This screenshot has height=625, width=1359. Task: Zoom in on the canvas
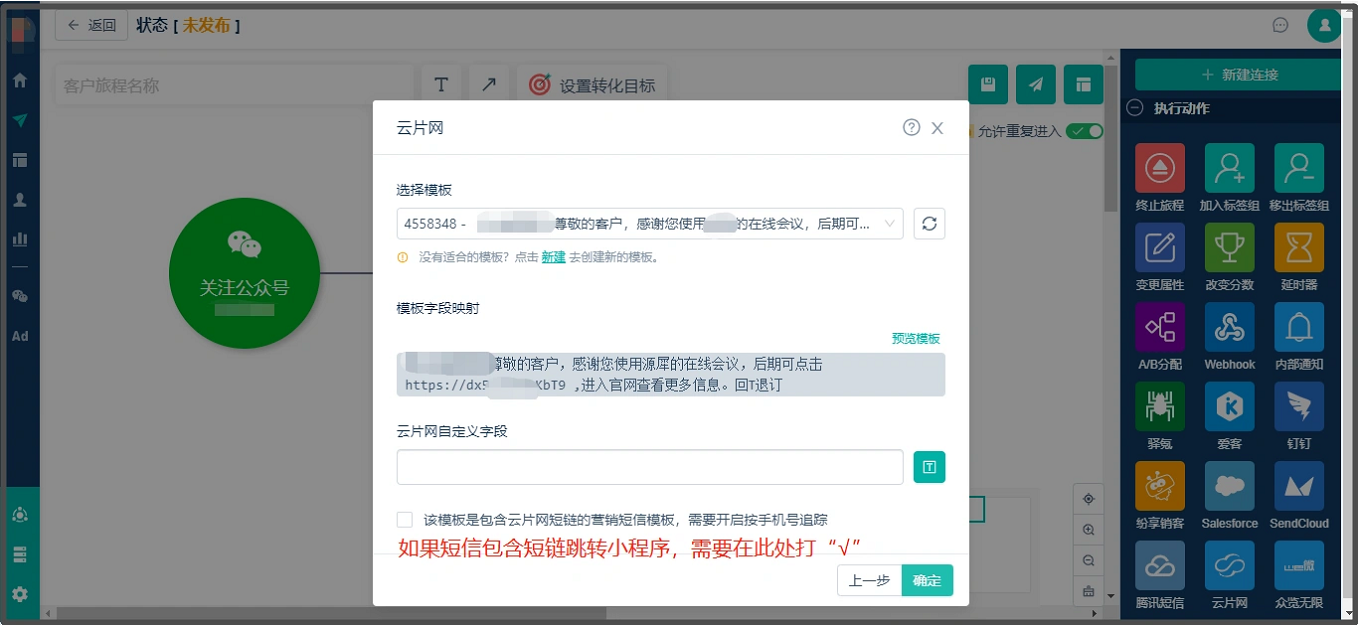(x=1088, y=530)
